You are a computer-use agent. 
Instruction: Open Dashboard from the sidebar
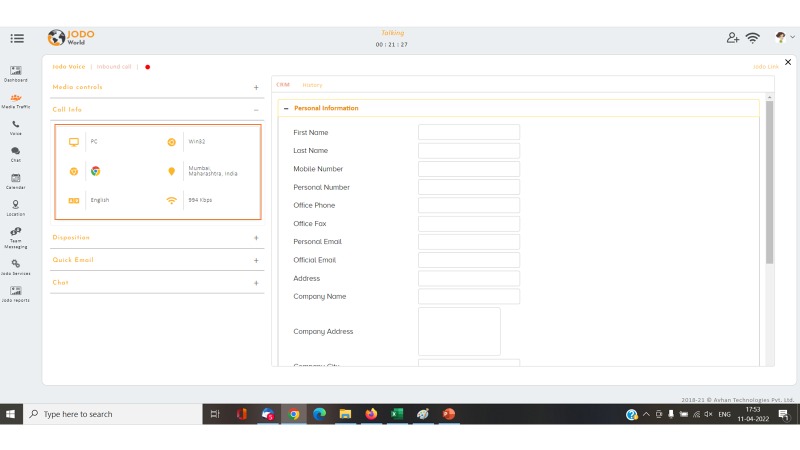coord(16,72)
